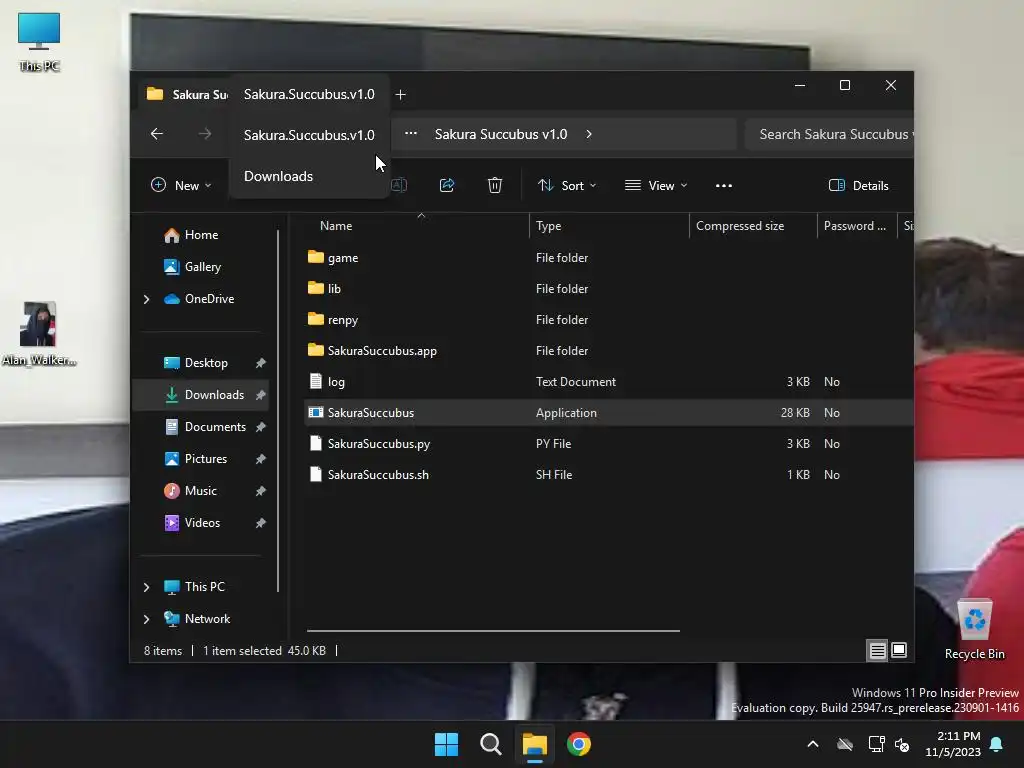The width and height of the screenshot is (1024, 768).
Task: Select the SakuraSuccubus.py file
Action: coord(608,444)
